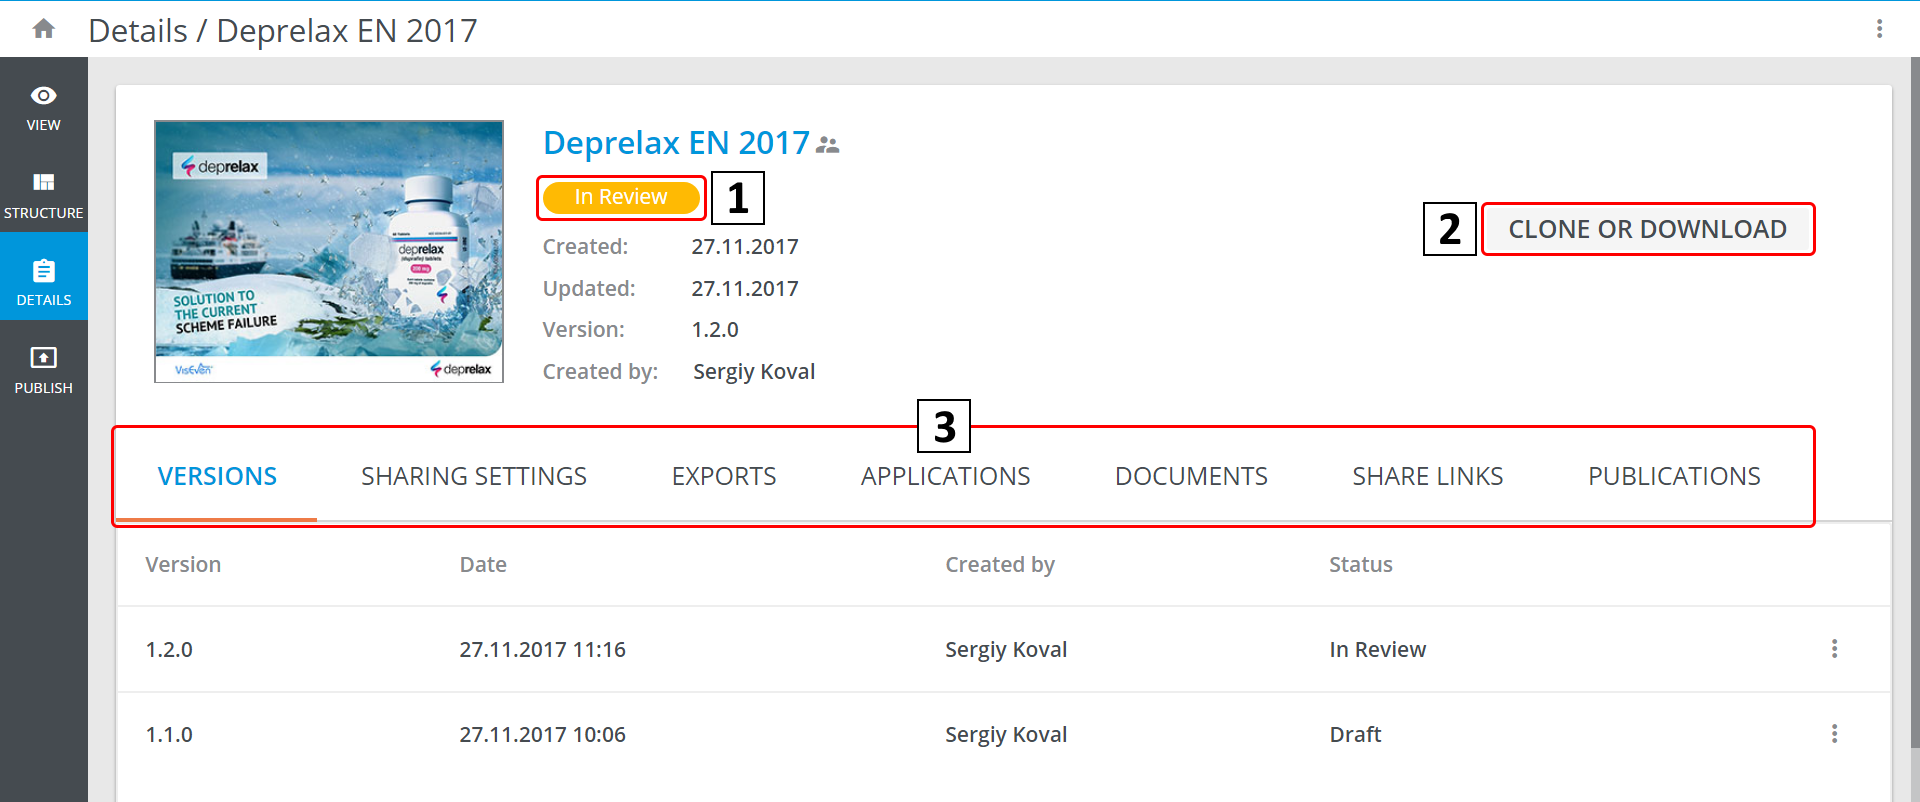Open the Publish section in the sidebar
1920x802 pixels.
point(43,369)
